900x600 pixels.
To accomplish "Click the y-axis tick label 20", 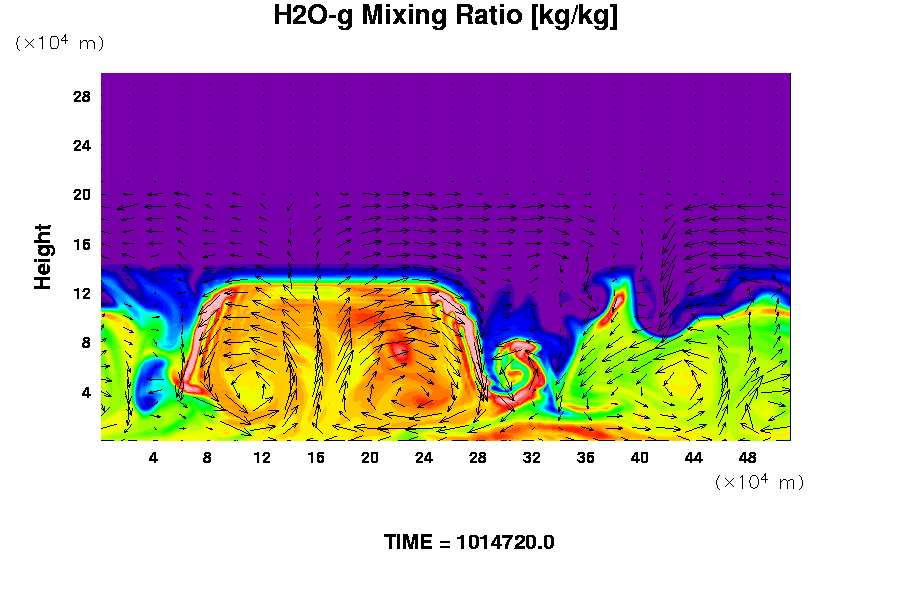I will 82,195.
